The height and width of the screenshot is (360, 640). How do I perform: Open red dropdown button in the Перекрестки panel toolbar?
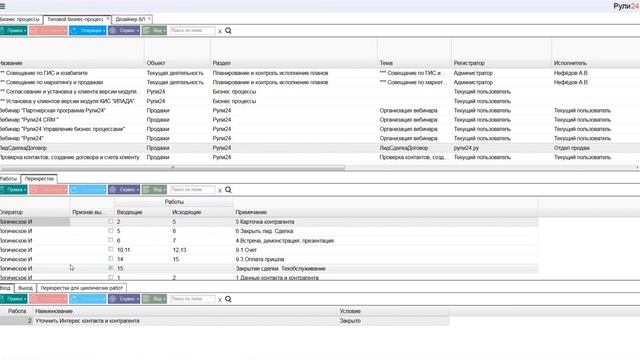coord(48,190)
